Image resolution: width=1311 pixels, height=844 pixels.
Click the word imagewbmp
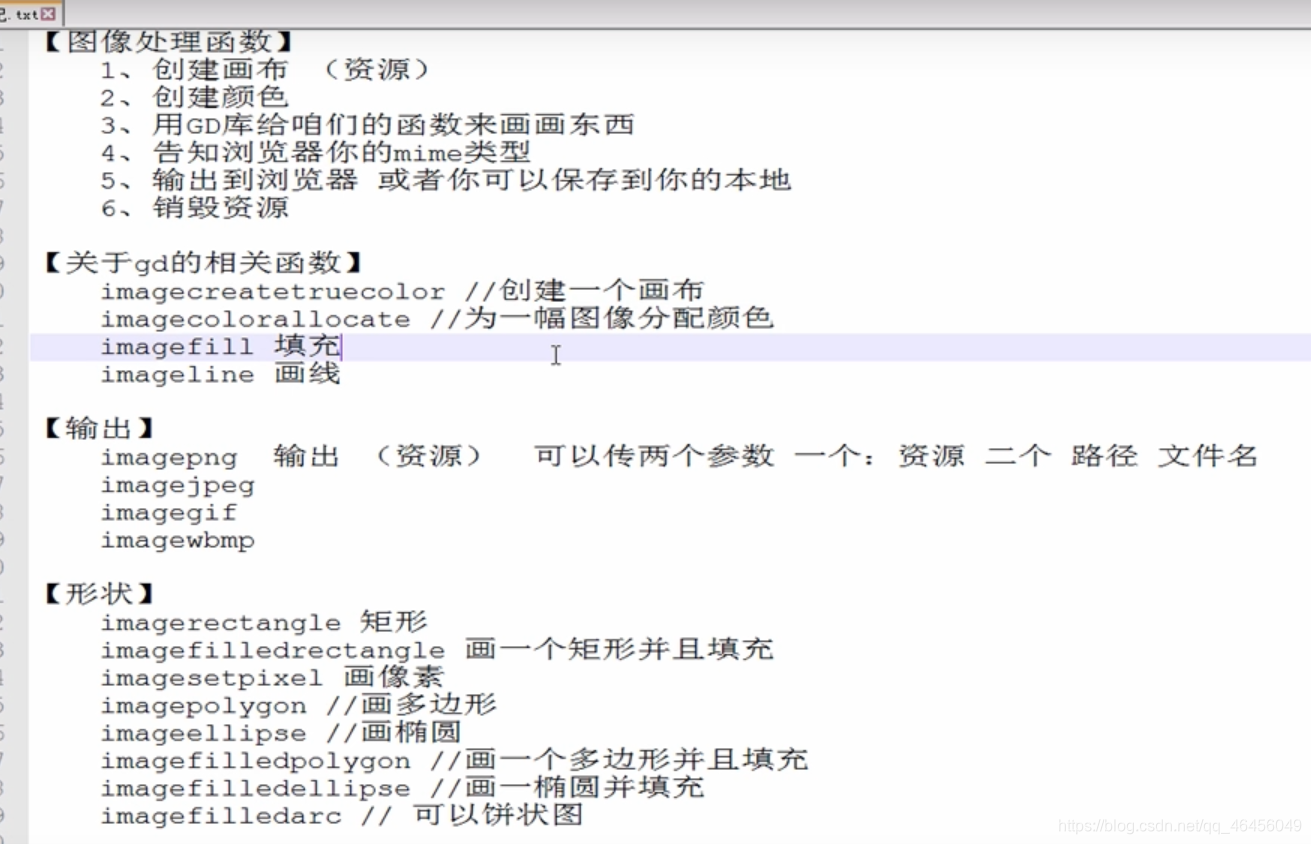coord(177,541)
